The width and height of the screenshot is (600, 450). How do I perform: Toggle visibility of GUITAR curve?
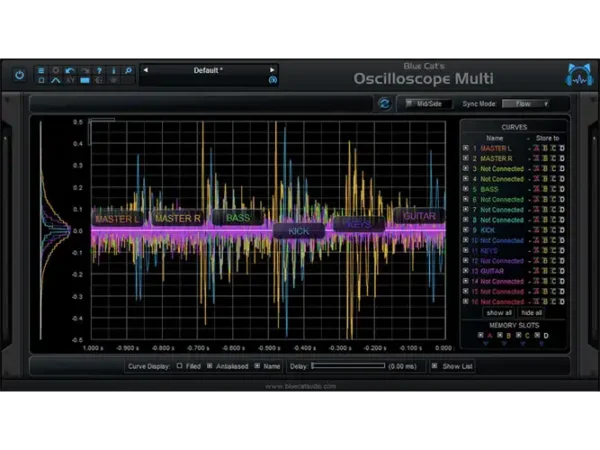[466, 271]
